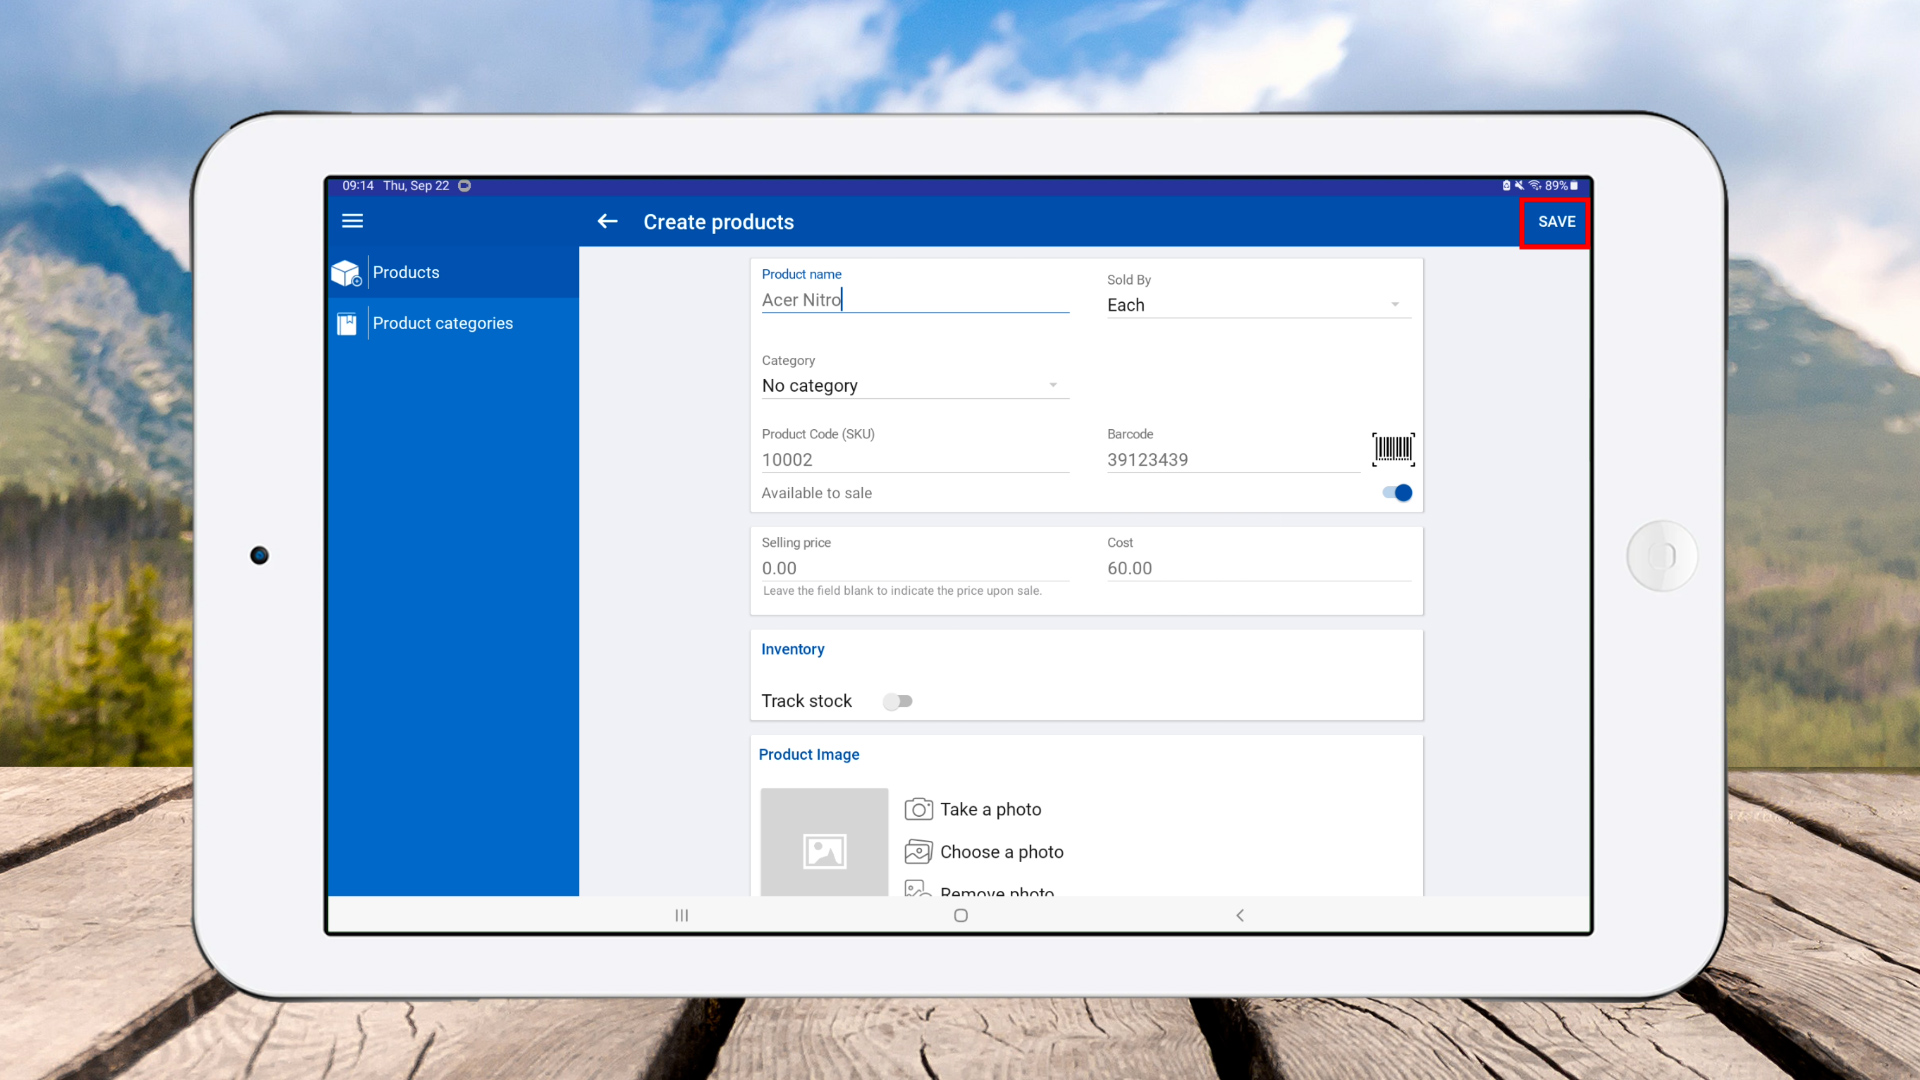The image size is (1920, 1080).
Task: Click the Choose a photo option
Action: tap(1001, 852)
